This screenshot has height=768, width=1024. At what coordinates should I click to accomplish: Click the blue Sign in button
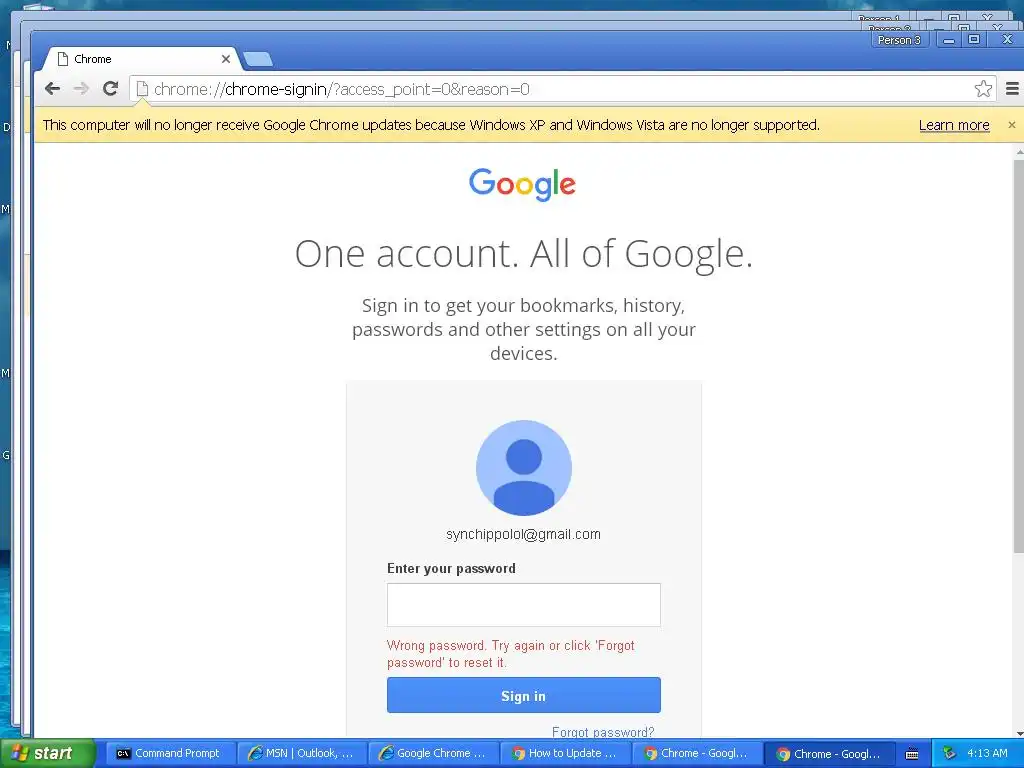[x=524, y=696]
